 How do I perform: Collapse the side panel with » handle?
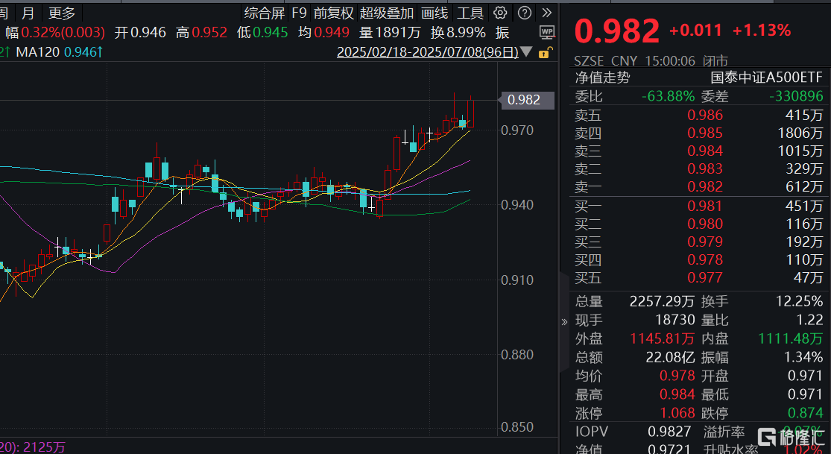tap(564, 321)
